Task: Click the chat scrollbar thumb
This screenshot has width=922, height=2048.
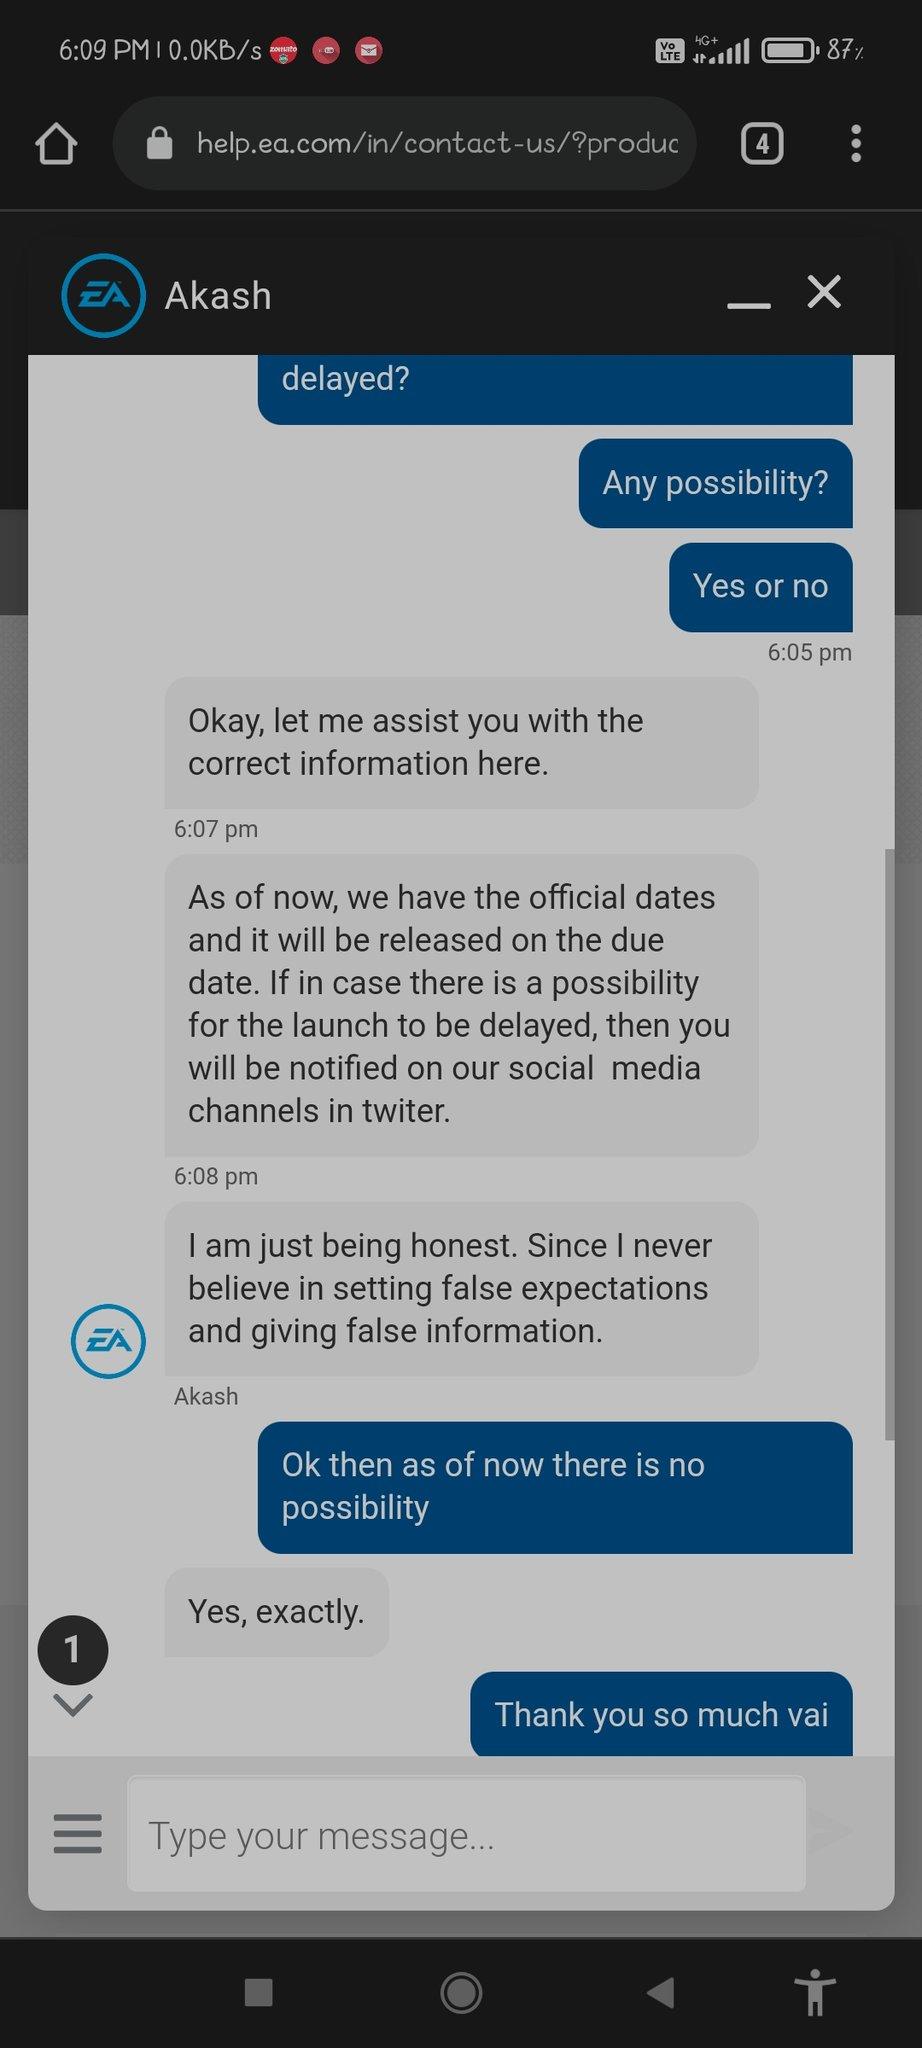Action: point(889,1144)
